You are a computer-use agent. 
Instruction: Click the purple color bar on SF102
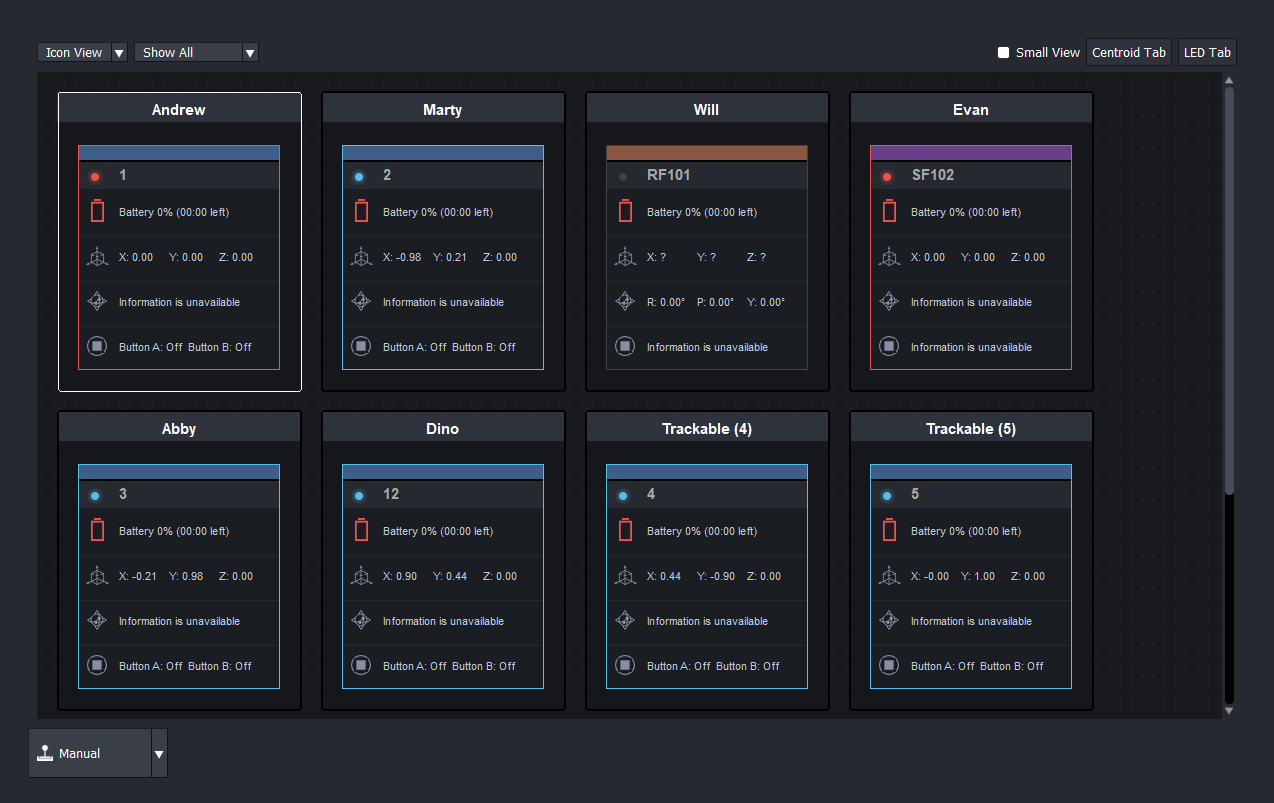(970, 151)
